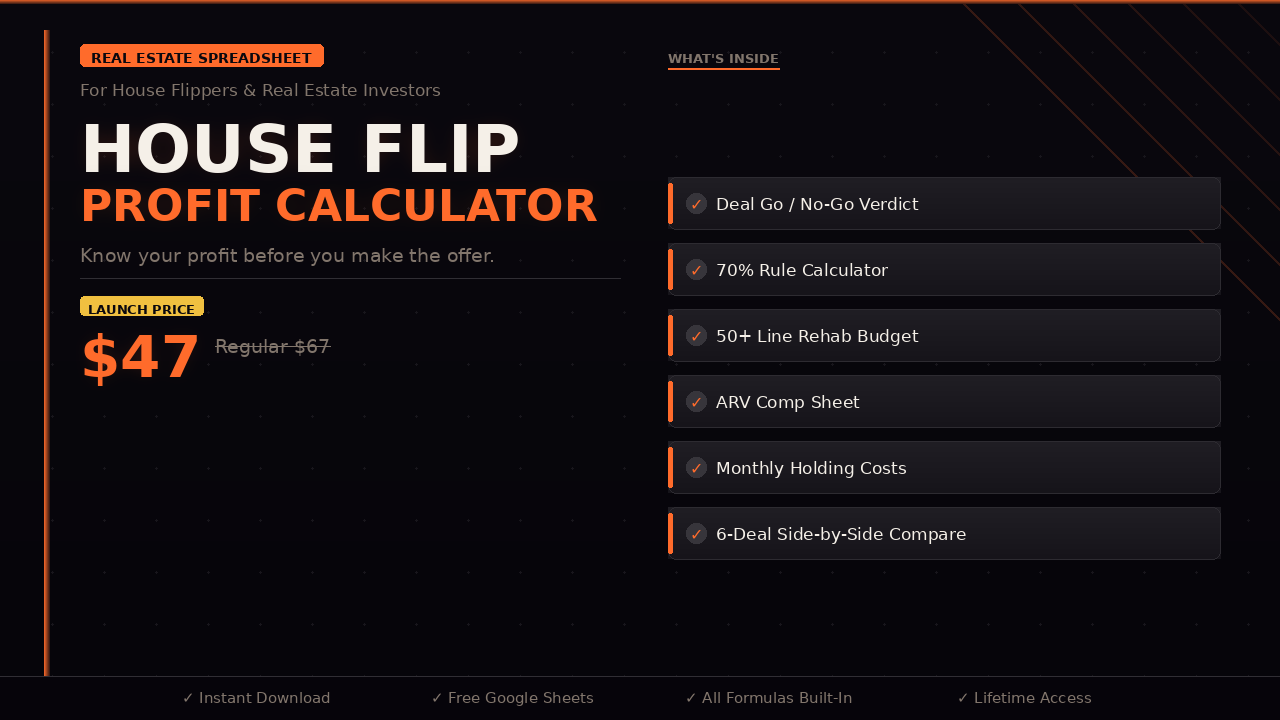1280x720 pixels.
Task: Click the 70% Rule Calculator checkmark icon
Action: point(696,270)
